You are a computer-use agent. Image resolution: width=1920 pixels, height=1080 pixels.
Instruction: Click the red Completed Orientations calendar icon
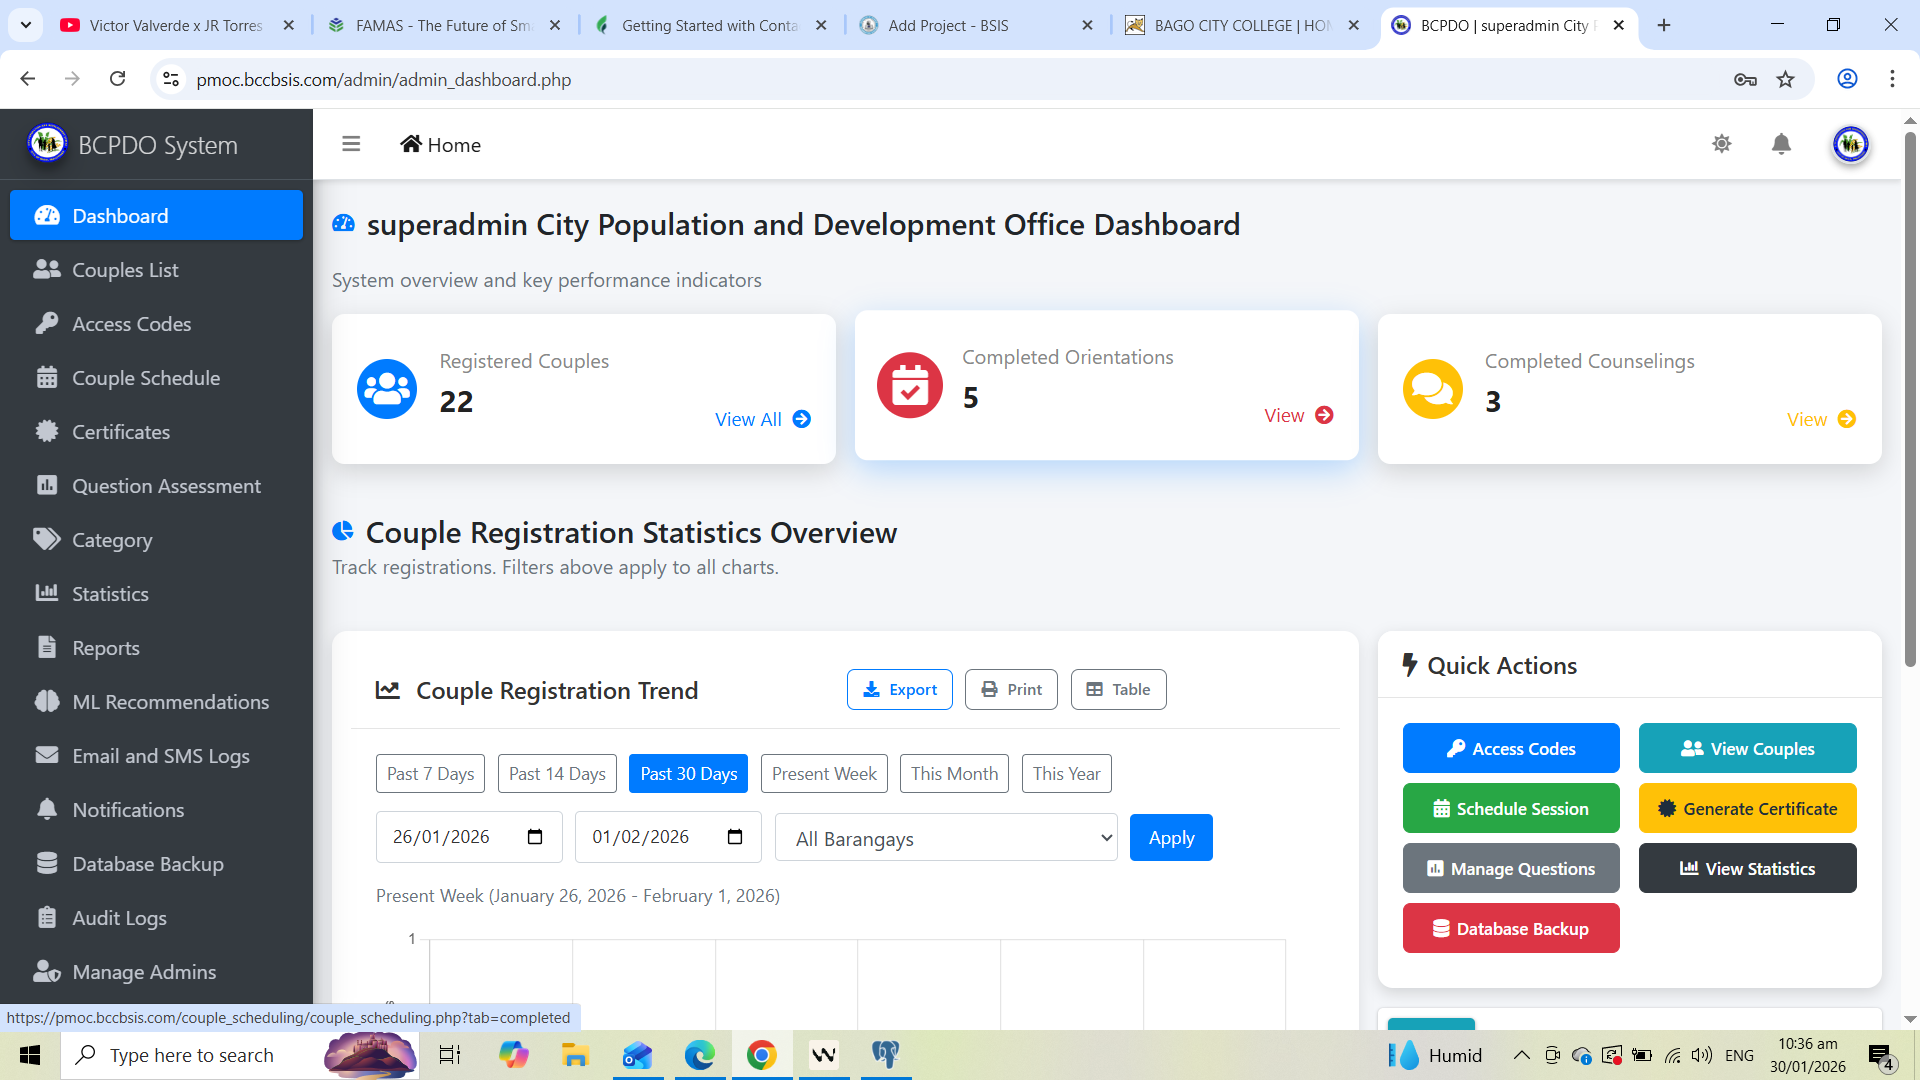(x=909, y=385)
